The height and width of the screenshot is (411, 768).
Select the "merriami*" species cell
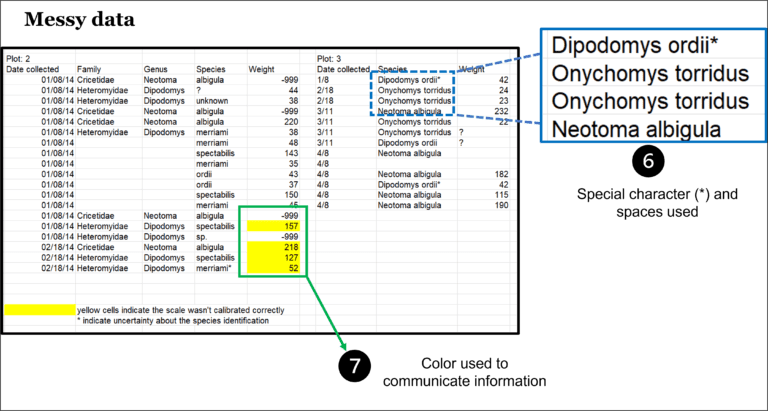pos(214,268)
